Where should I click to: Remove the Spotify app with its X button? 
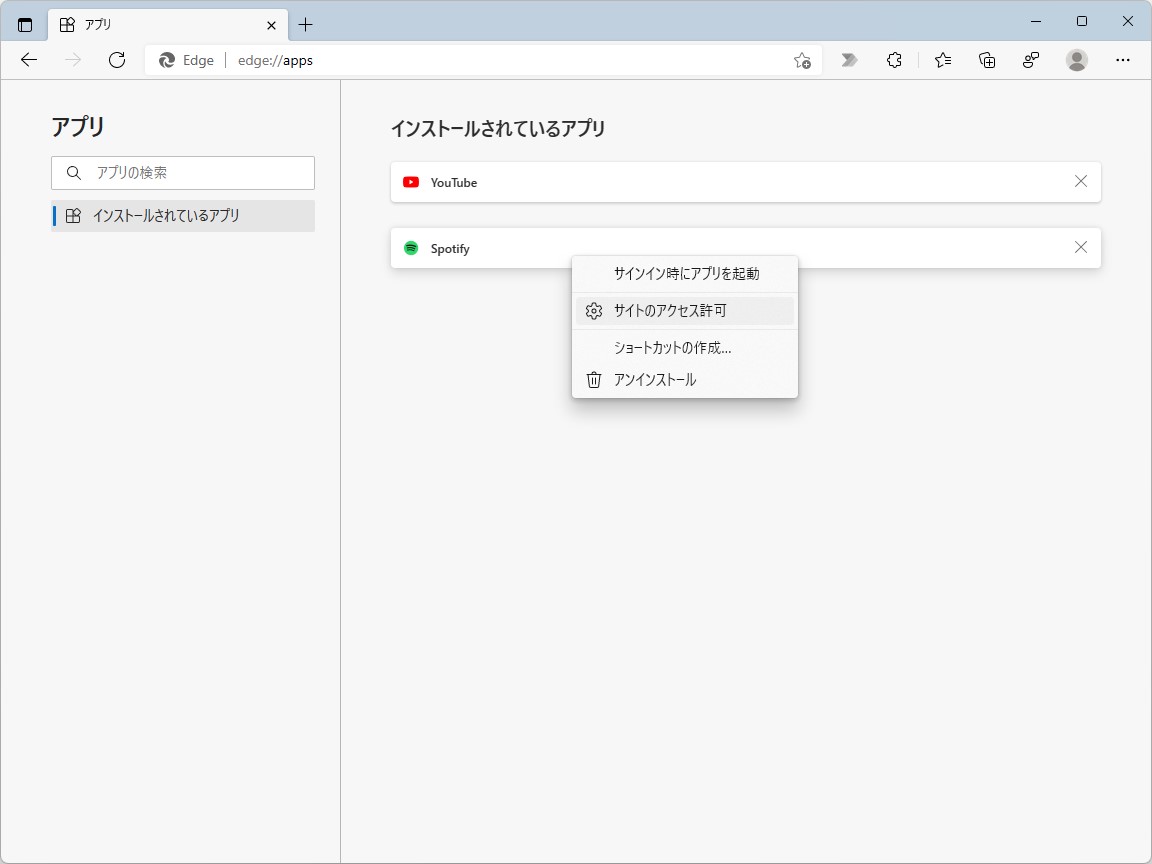(1080, 247)
